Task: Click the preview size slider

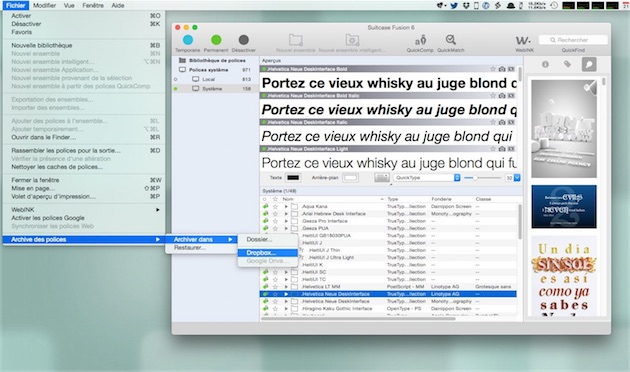Action: (482, 178)
